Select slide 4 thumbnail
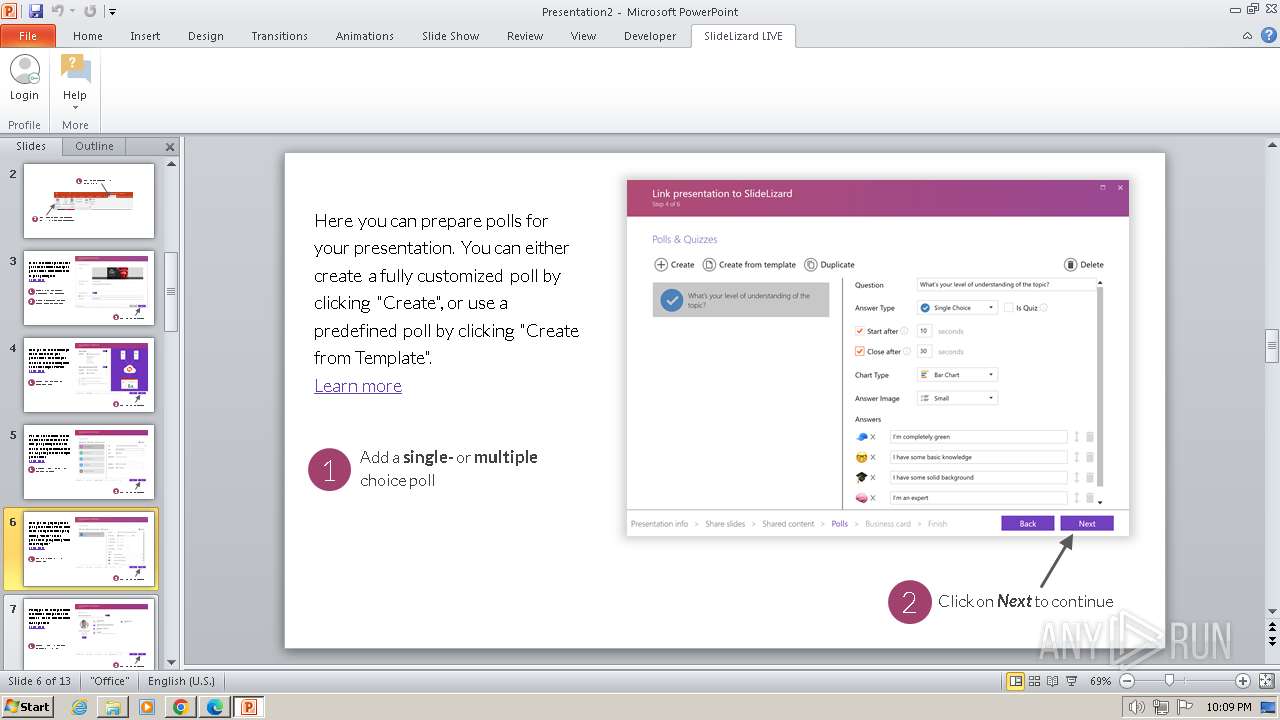The image size is (1280, 720). 89,375
